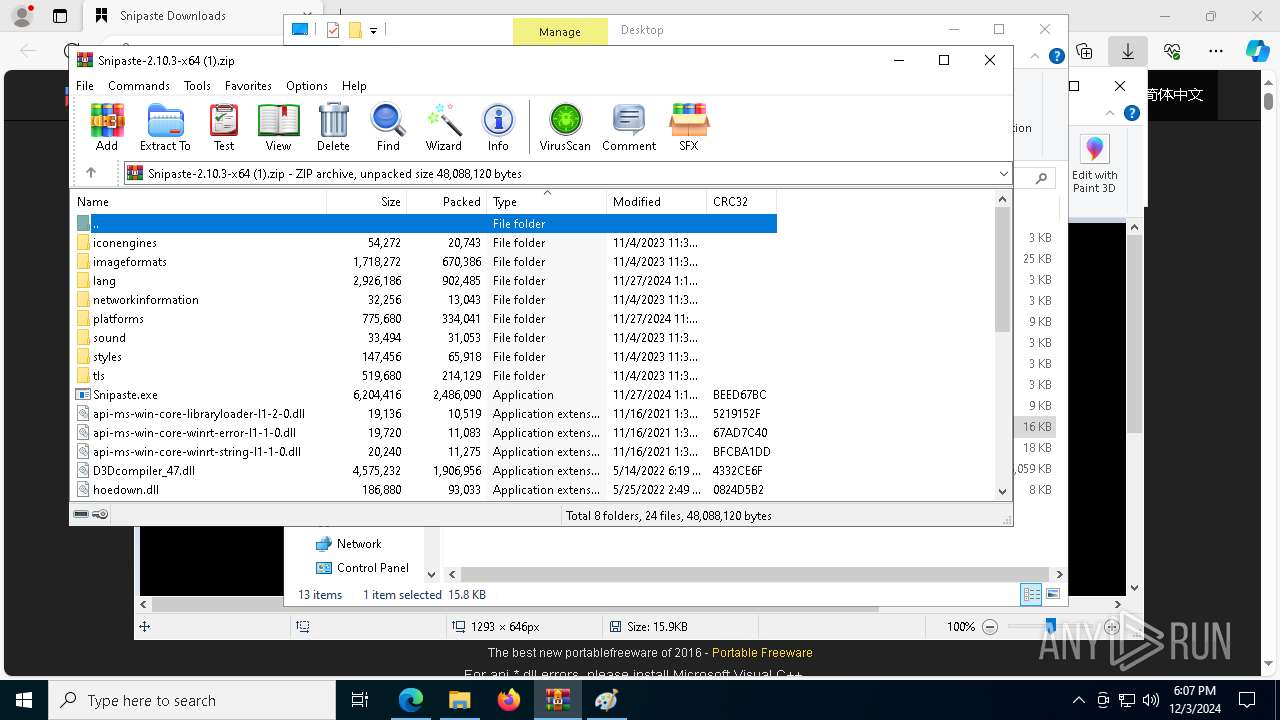Expand the archive path dropdown
The height and width of the screenshot is (720, 1280).
pyautogui.click(x=1003, y=174)
